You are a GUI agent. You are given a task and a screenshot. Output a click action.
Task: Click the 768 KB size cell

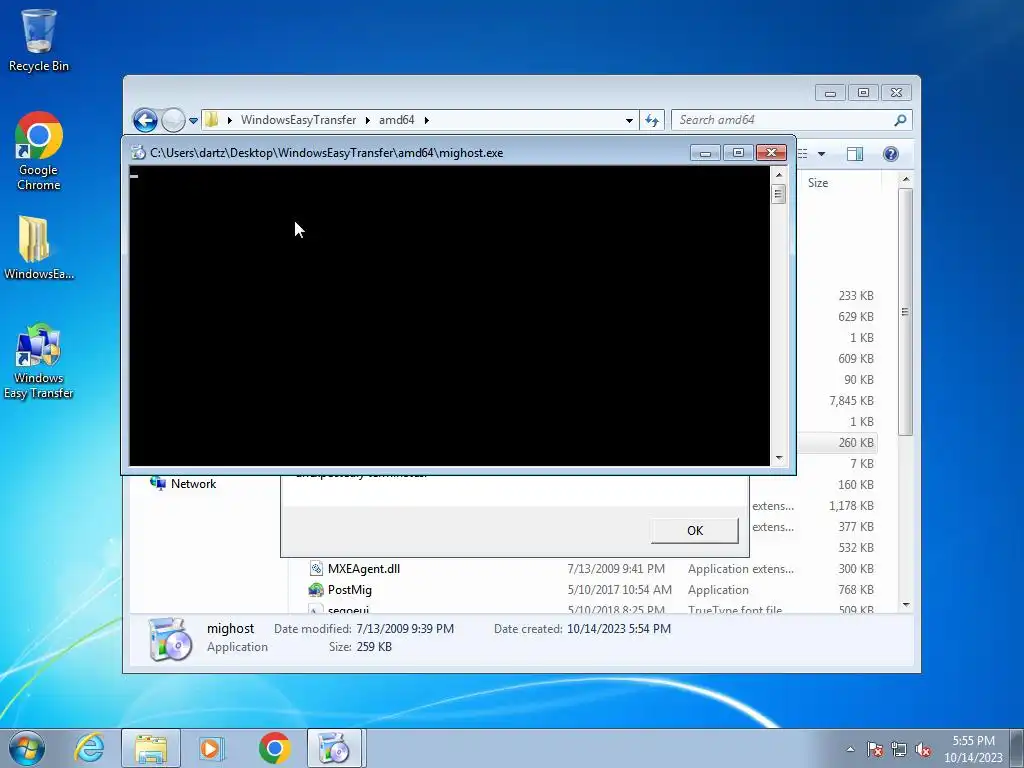[x=856, y=590]
